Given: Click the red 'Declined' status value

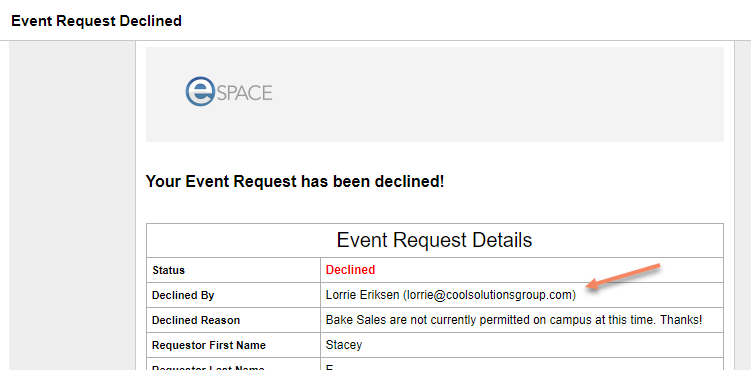Looking at the screenshot, I should point(350,270).
